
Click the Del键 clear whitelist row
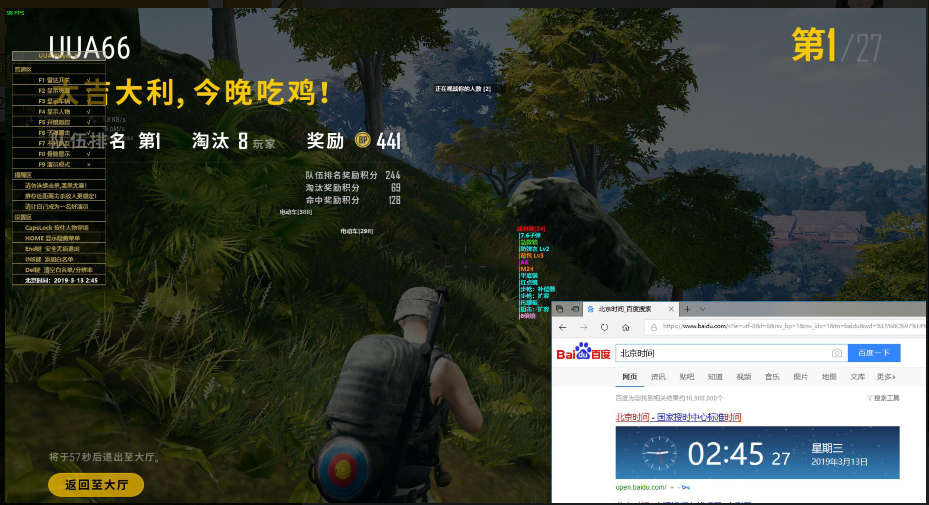(x=59, y=270)
